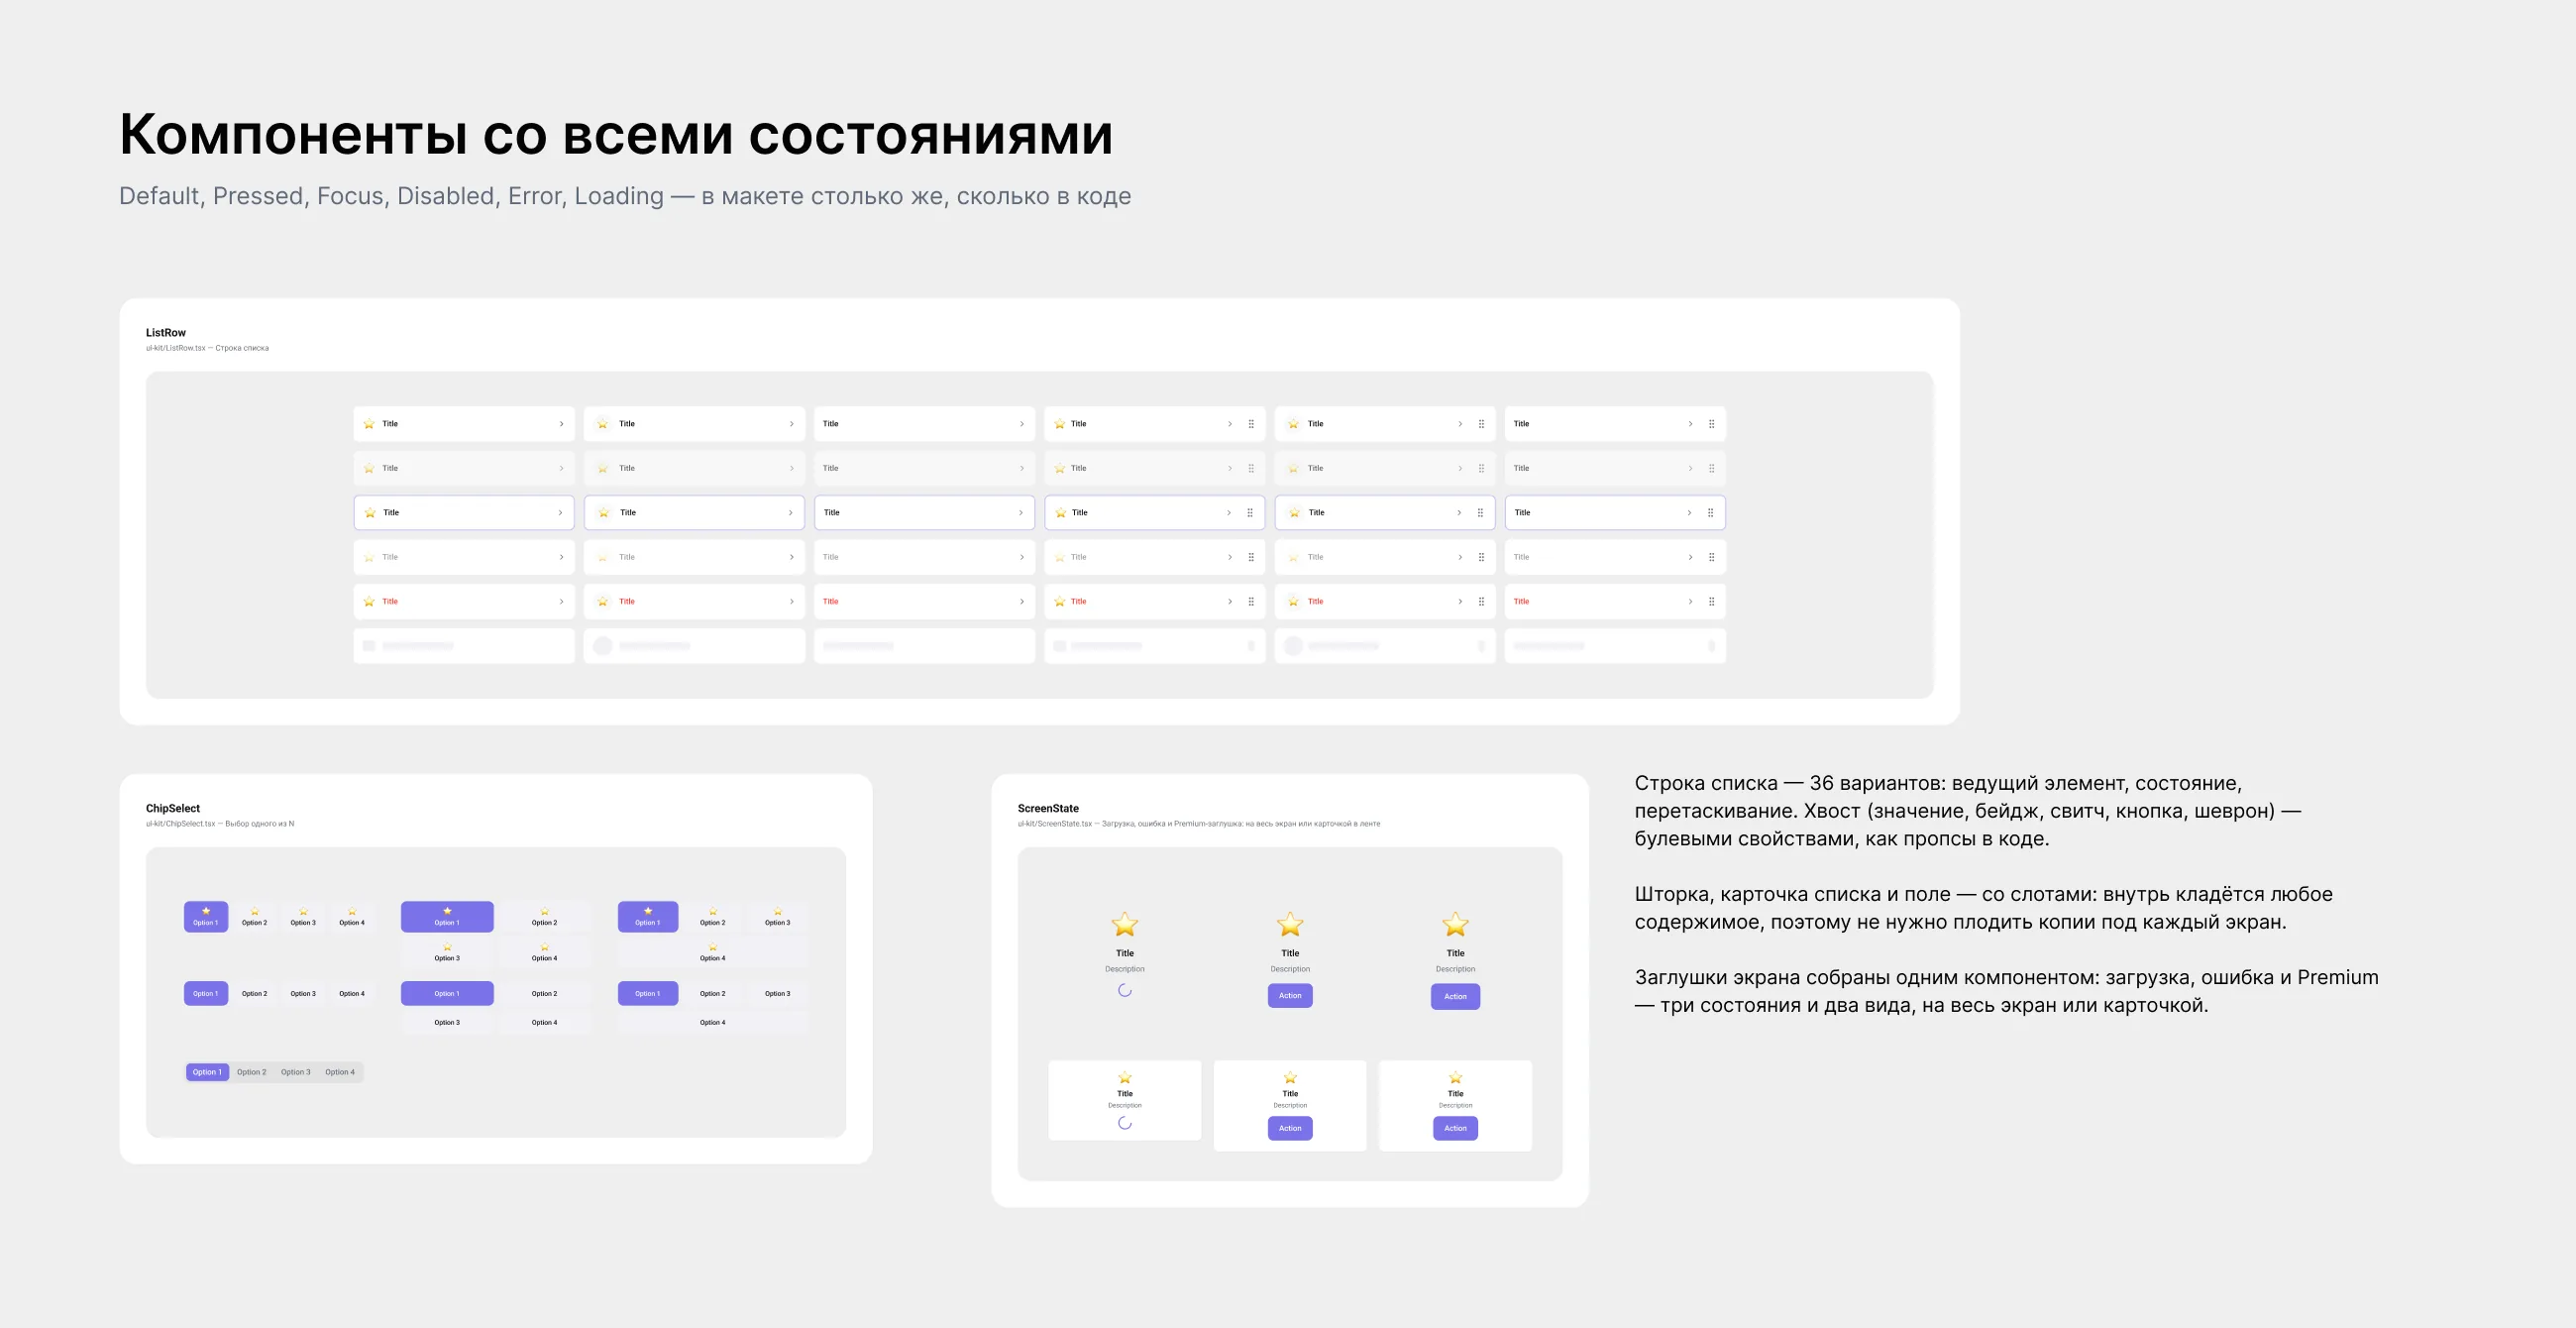
Task: Click Action button under middle large star
Action: [1290, 996]
